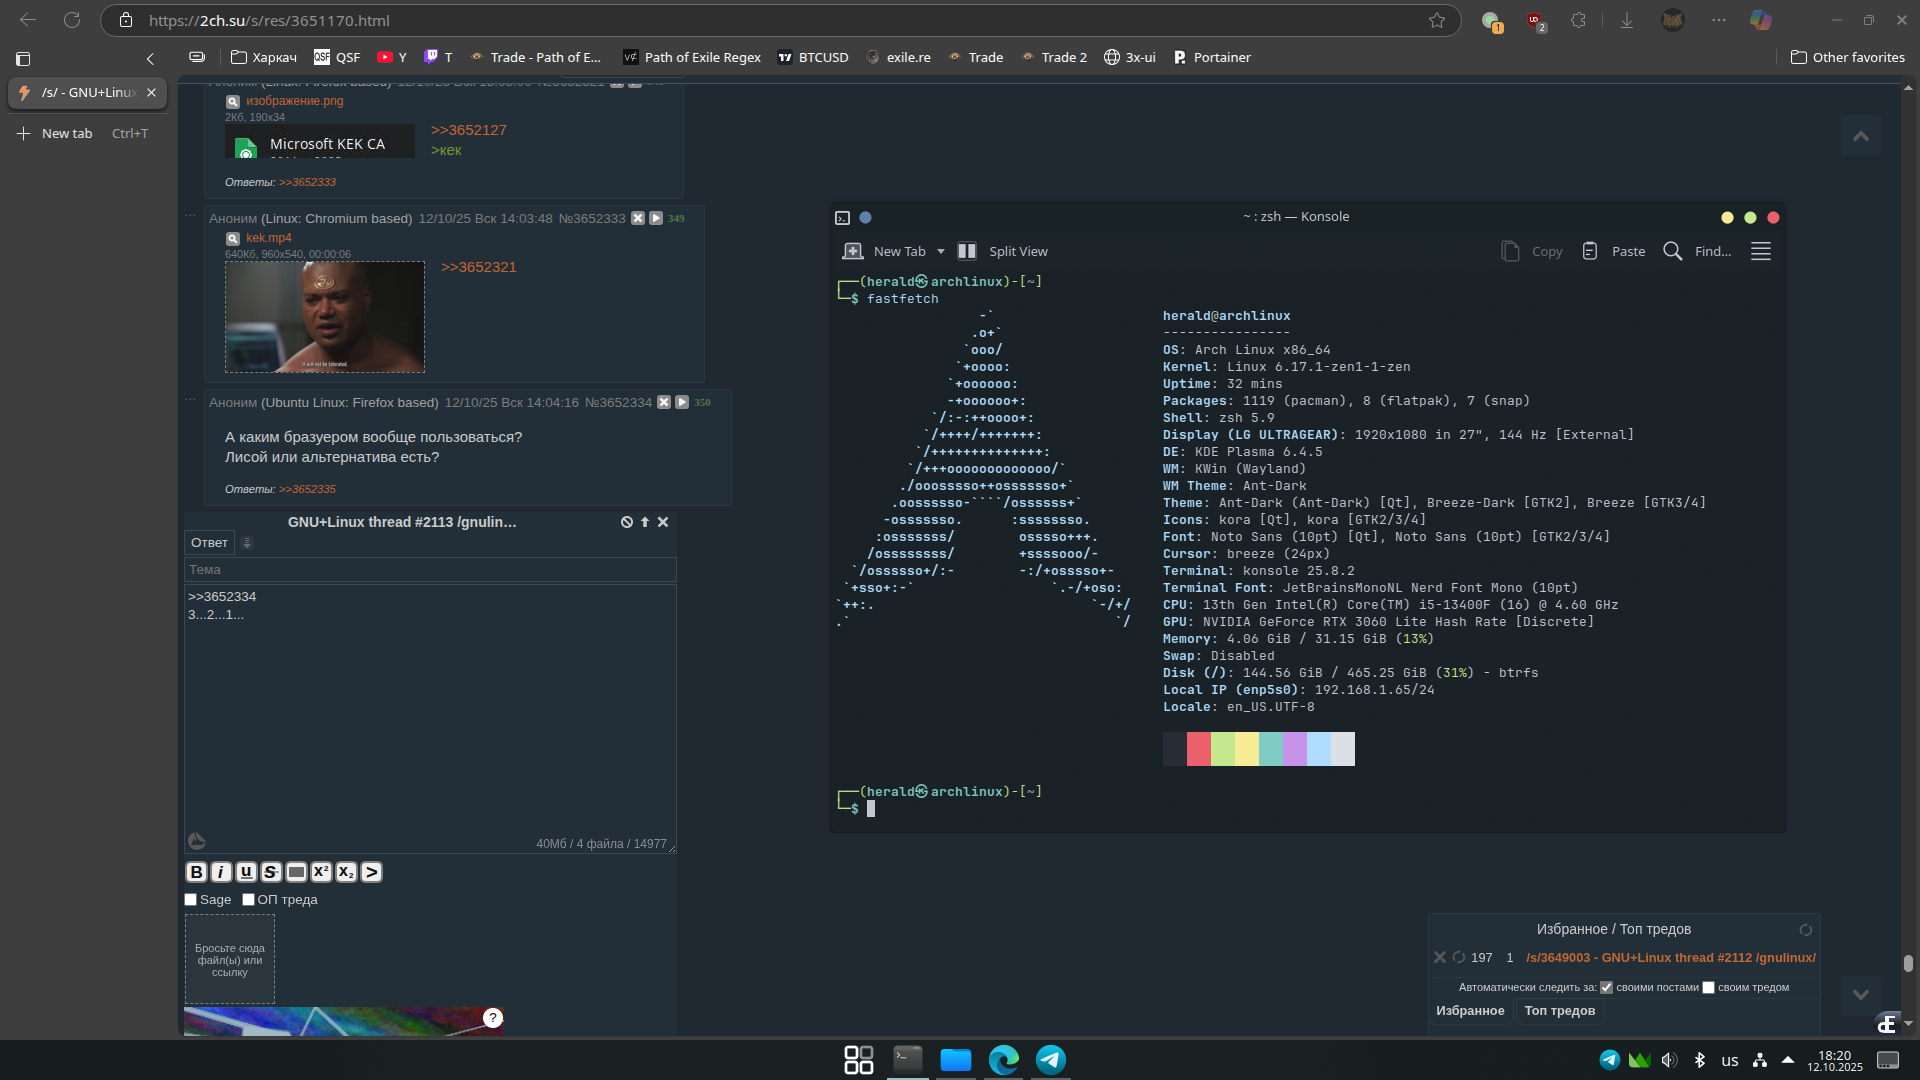This screenshot has height=1080, width=1920.
Task: Enable the Sage checkbox
Action: coord(191,899)
